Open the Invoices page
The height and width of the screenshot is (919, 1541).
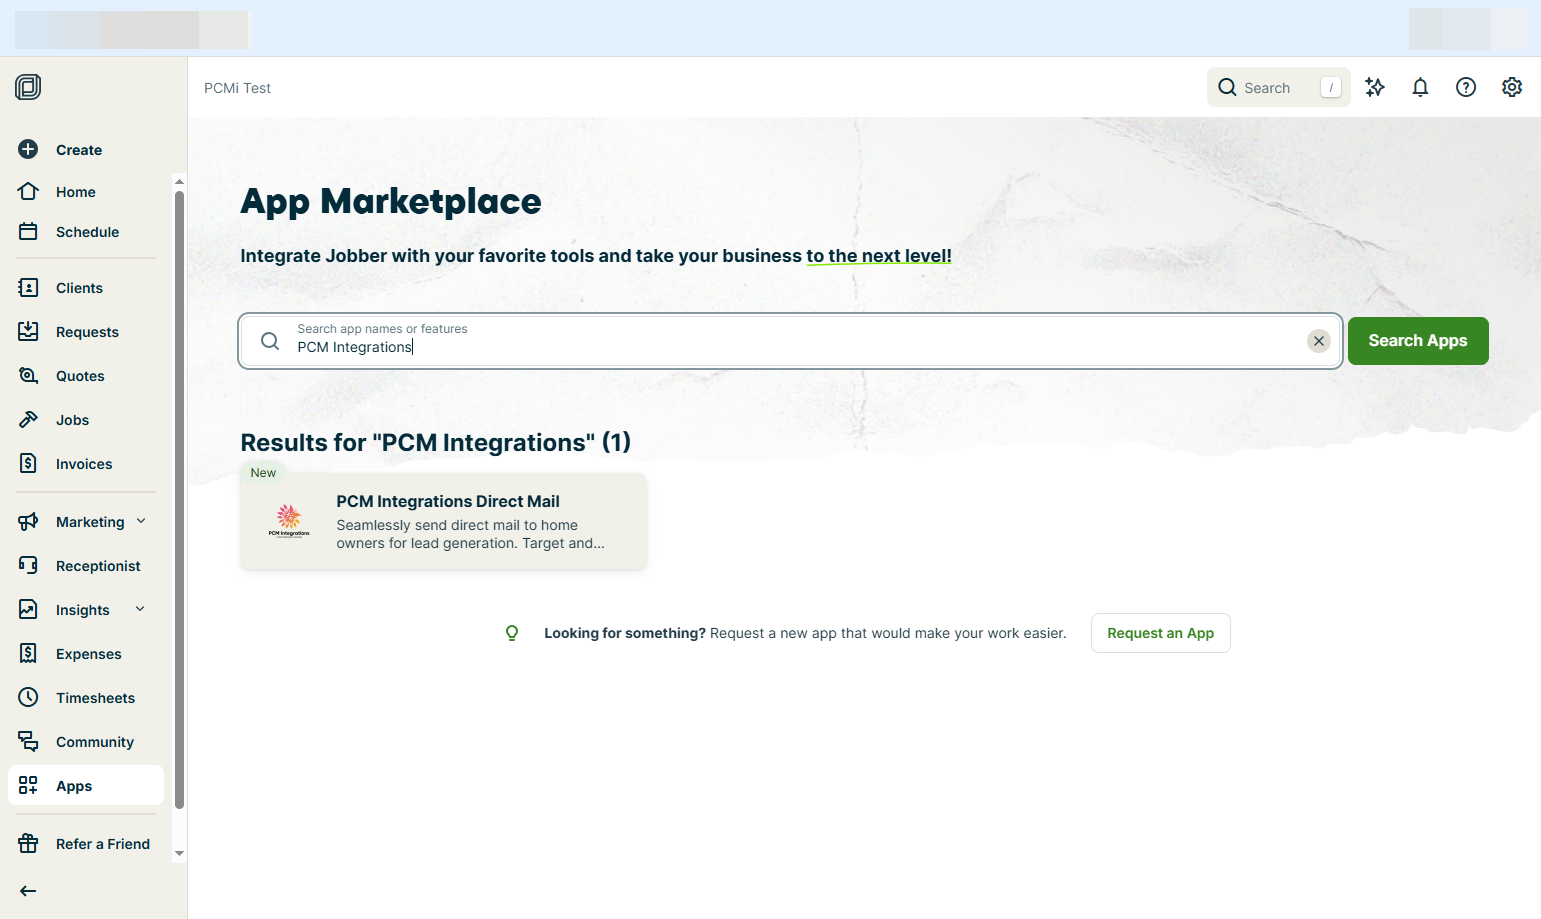[x=86, y=464]
